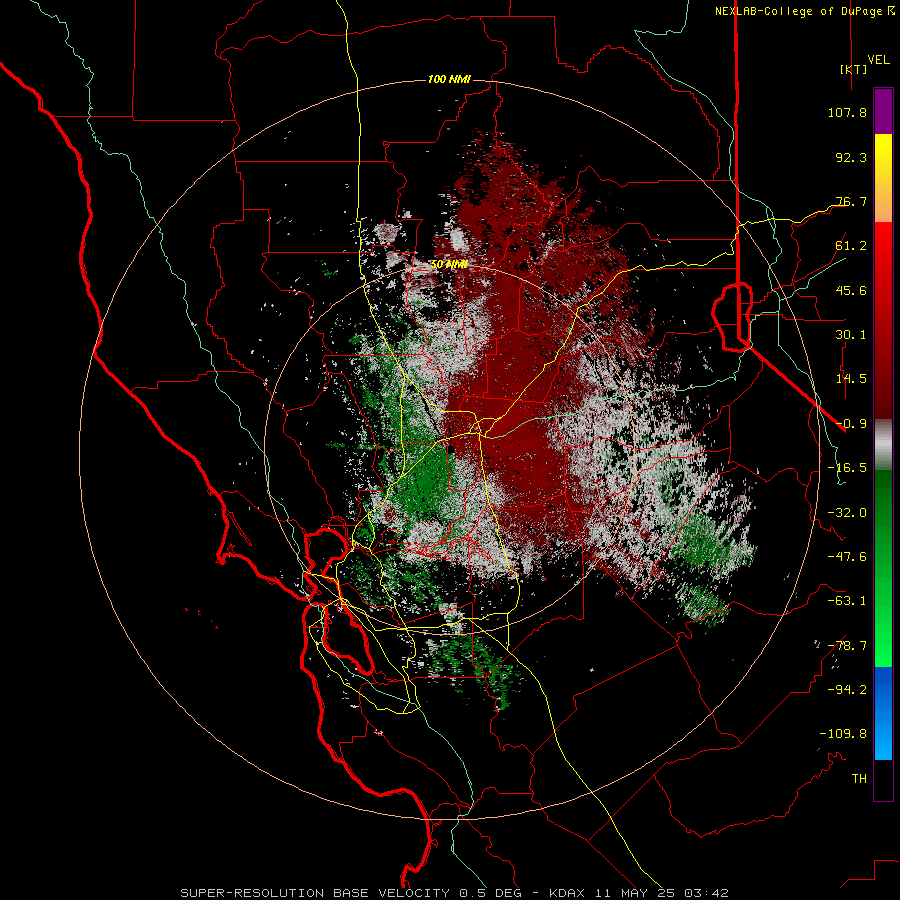900x900 pixels.
Task: Select the -94.2 scale value
Action: coord(847,689)
